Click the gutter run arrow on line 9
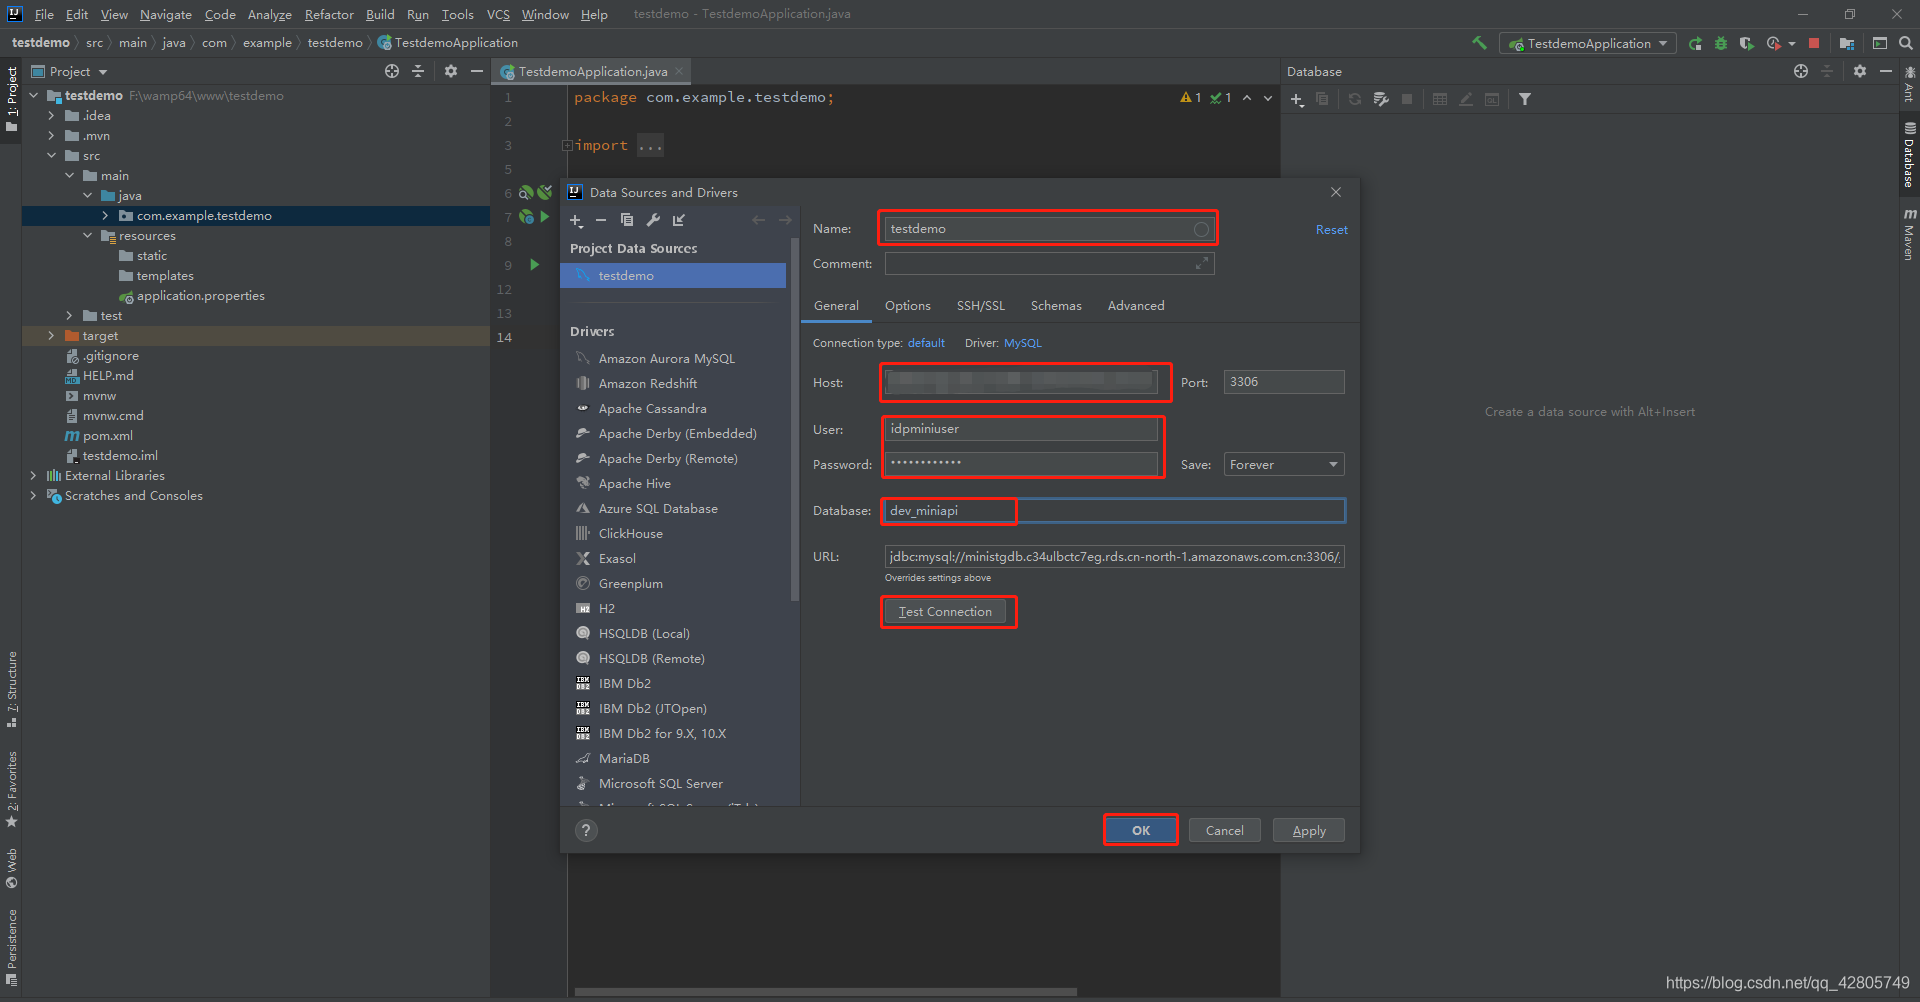Viewport: 1920px width, 1002px height. coord(534,265)
